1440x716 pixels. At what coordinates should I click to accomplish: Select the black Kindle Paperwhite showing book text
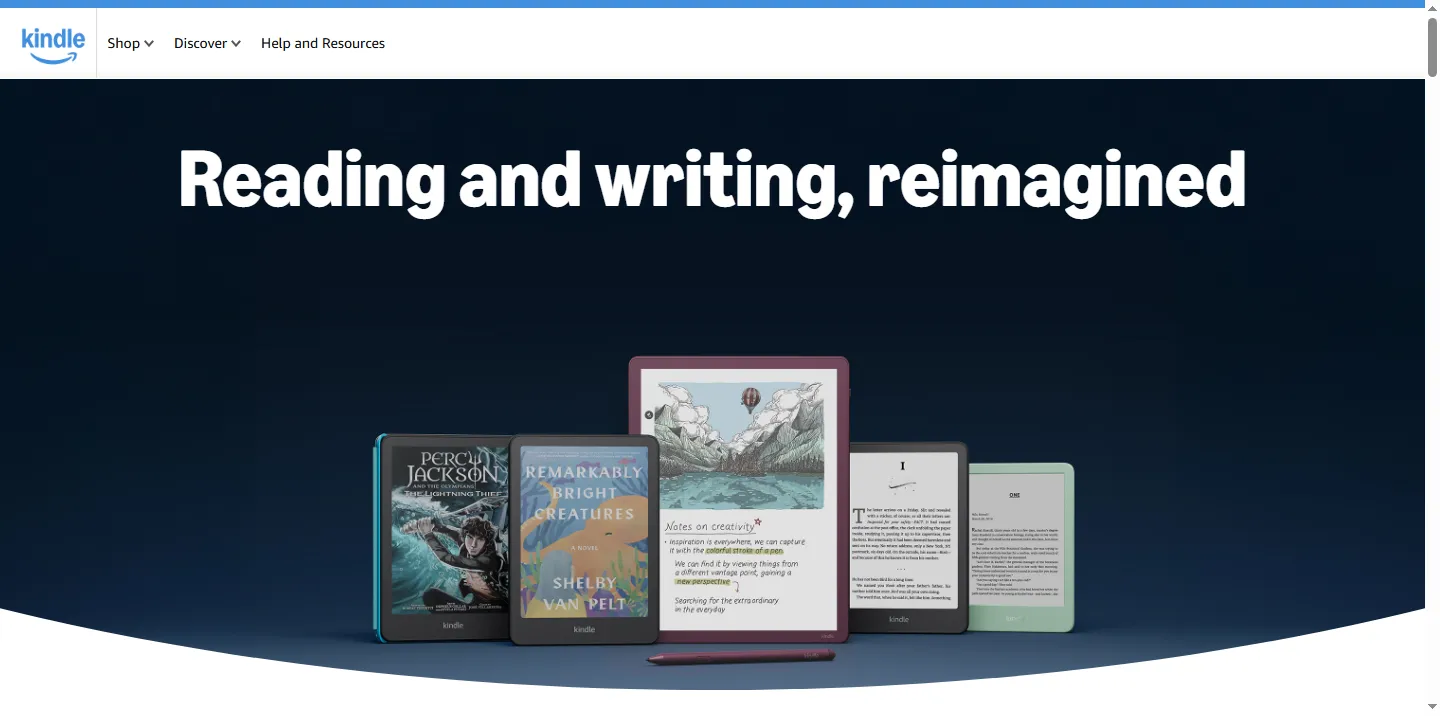pos(908,537)
